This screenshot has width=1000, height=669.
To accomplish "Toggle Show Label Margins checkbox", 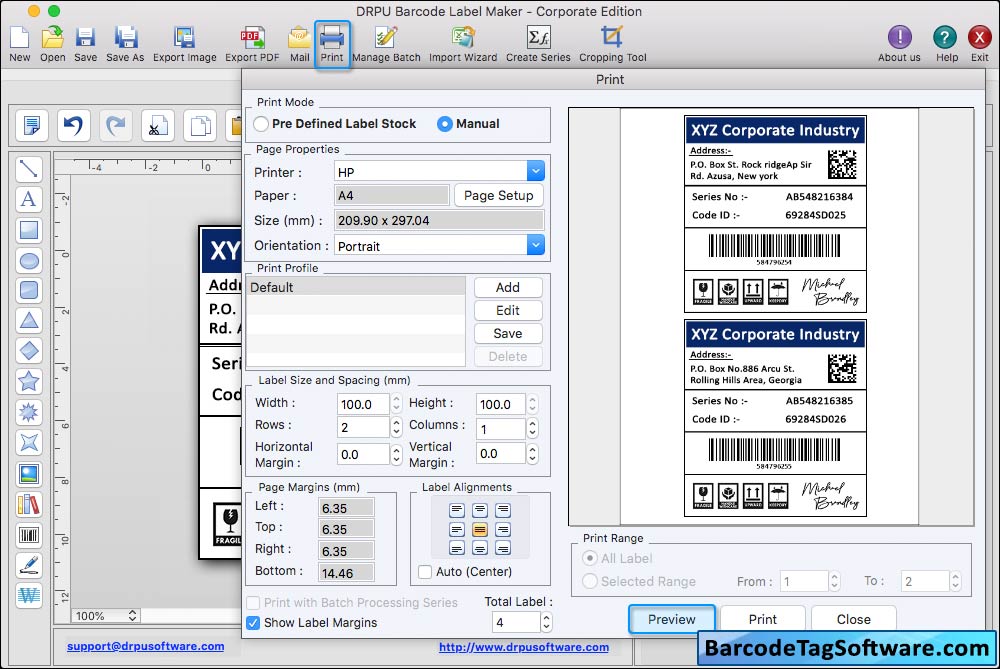I will 253,623.
